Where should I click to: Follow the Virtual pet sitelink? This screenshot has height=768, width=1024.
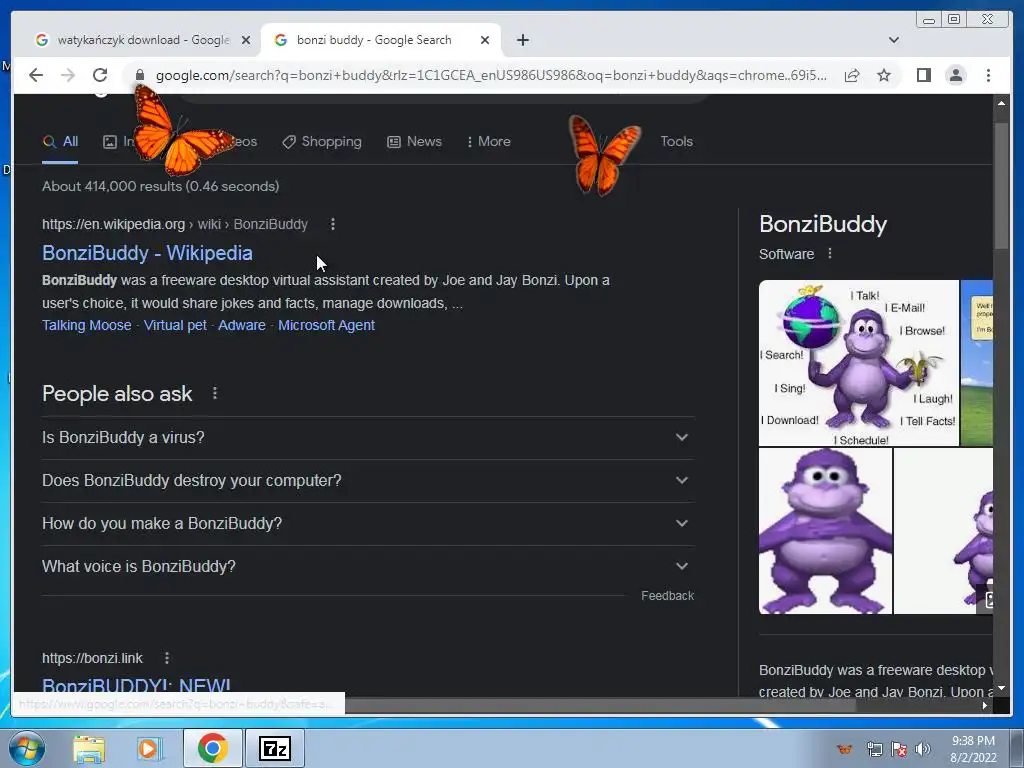[175, 325]
